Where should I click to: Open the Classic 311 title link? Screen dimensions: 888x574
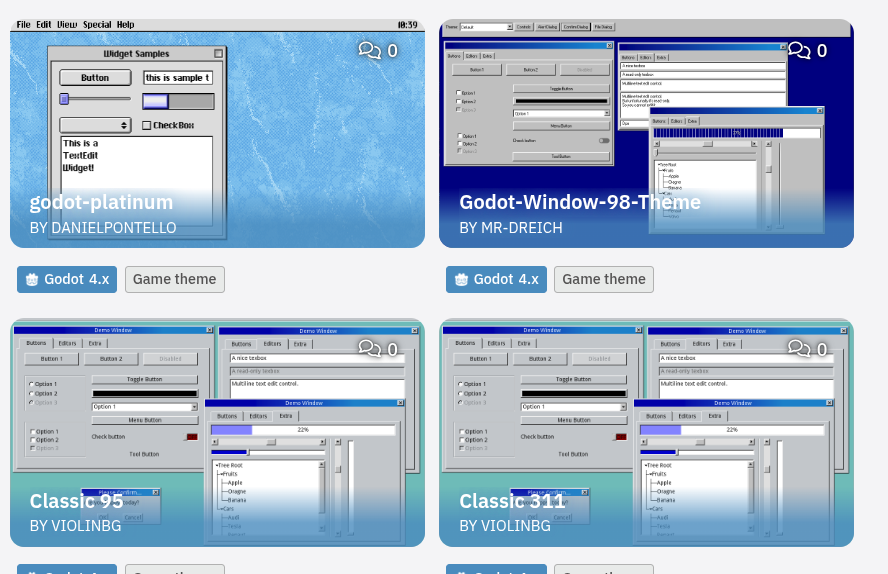click(x=512, y=501)
